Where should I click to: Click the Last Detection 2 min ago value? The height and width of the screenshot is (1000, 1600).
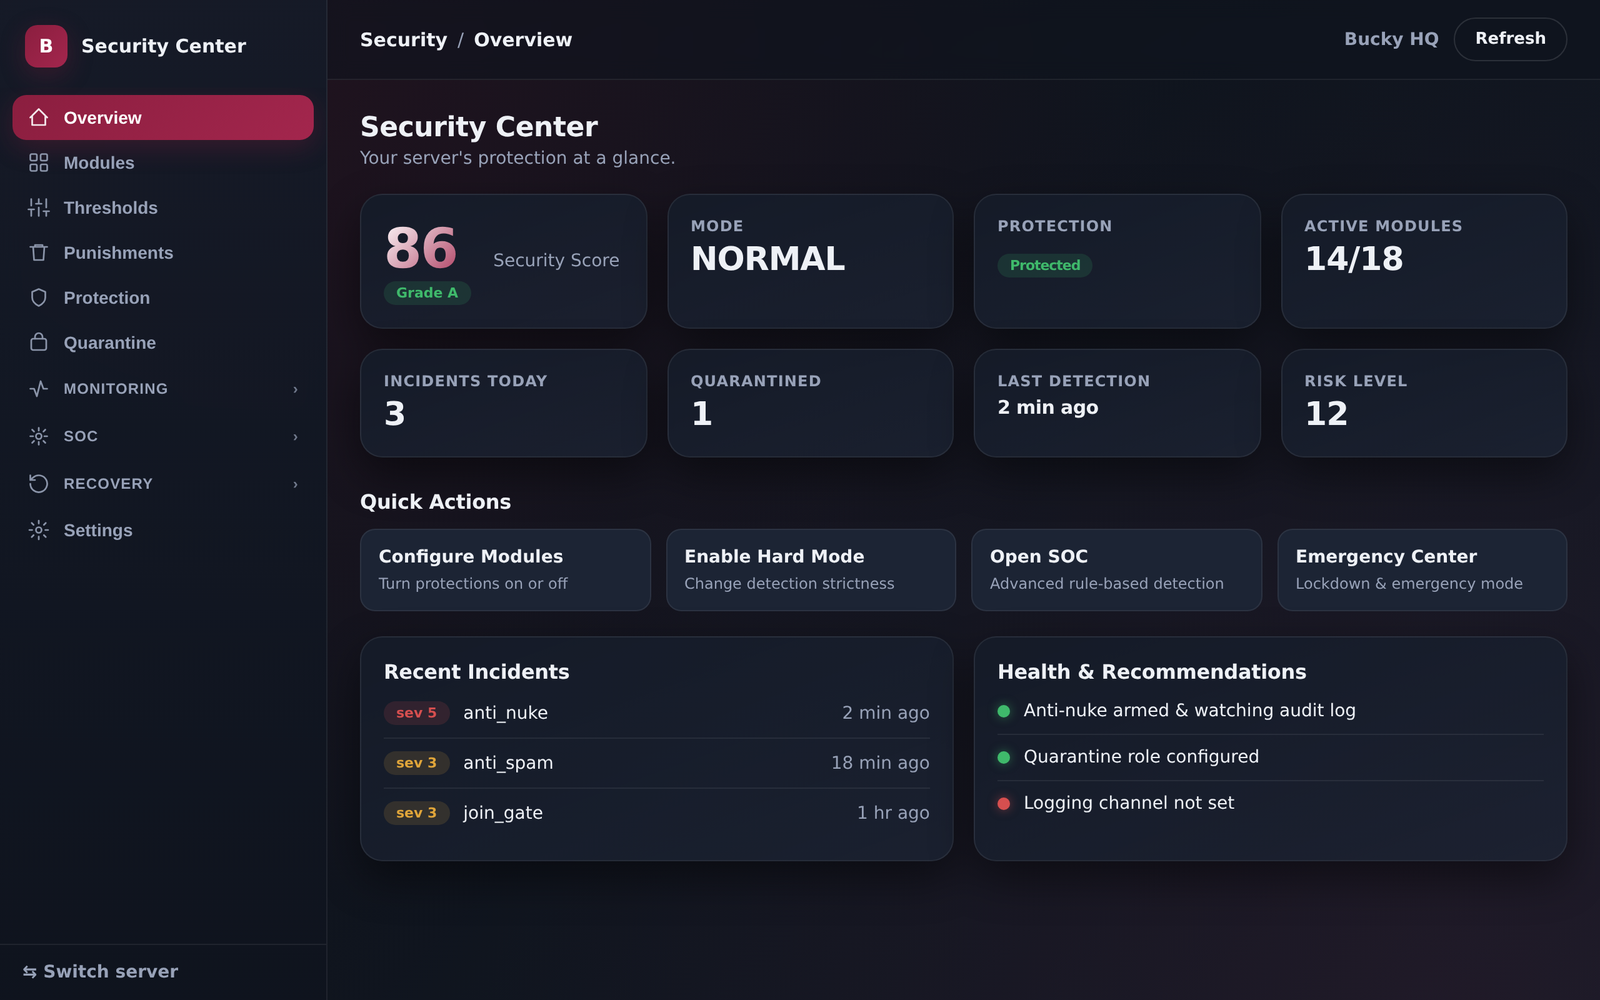click(1048, 408)
